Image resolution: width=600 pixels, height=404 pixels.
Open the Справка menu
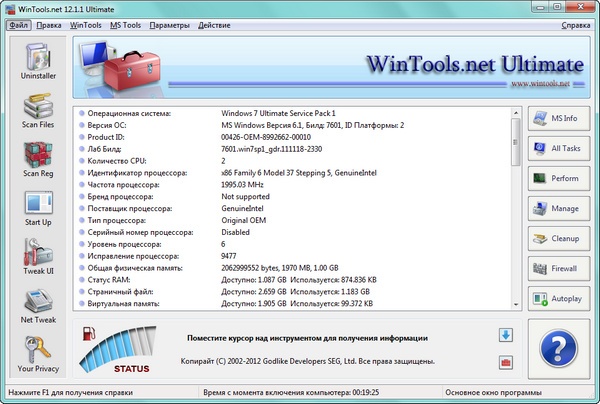[576, 24]
